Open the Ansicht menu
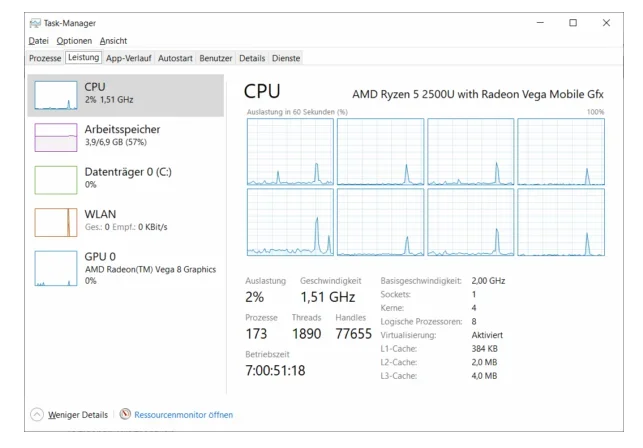643x448 pixels. [113, 41]
